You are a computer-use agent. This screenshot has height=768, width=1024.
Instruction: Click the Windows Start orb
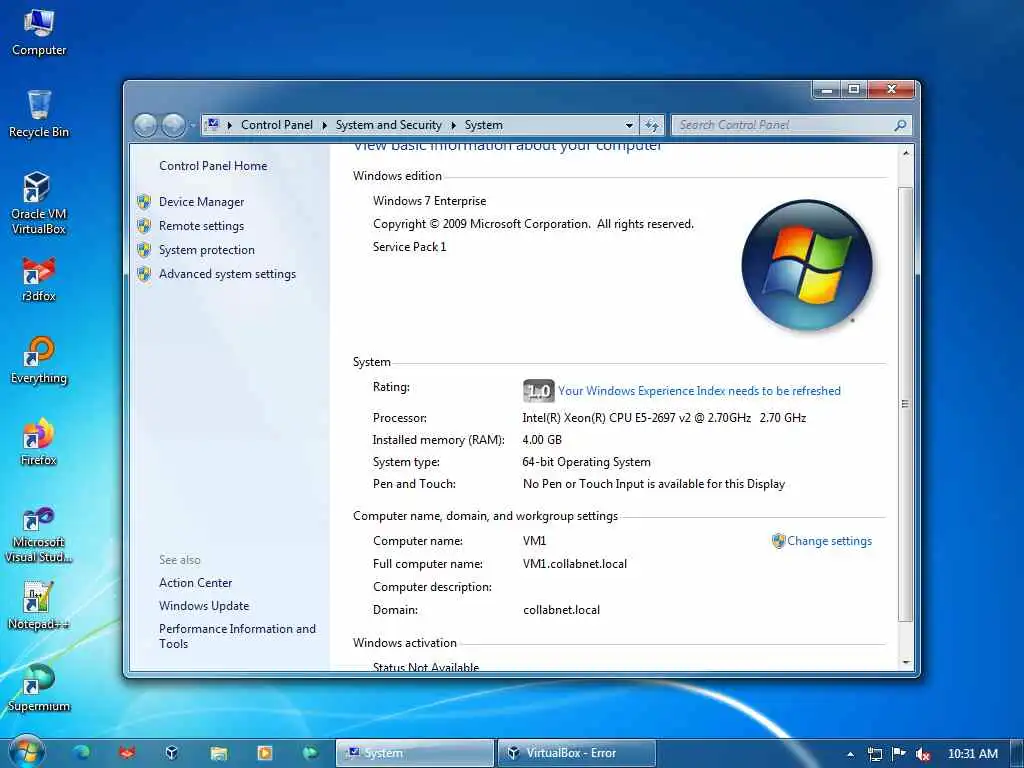pos(26,752)
